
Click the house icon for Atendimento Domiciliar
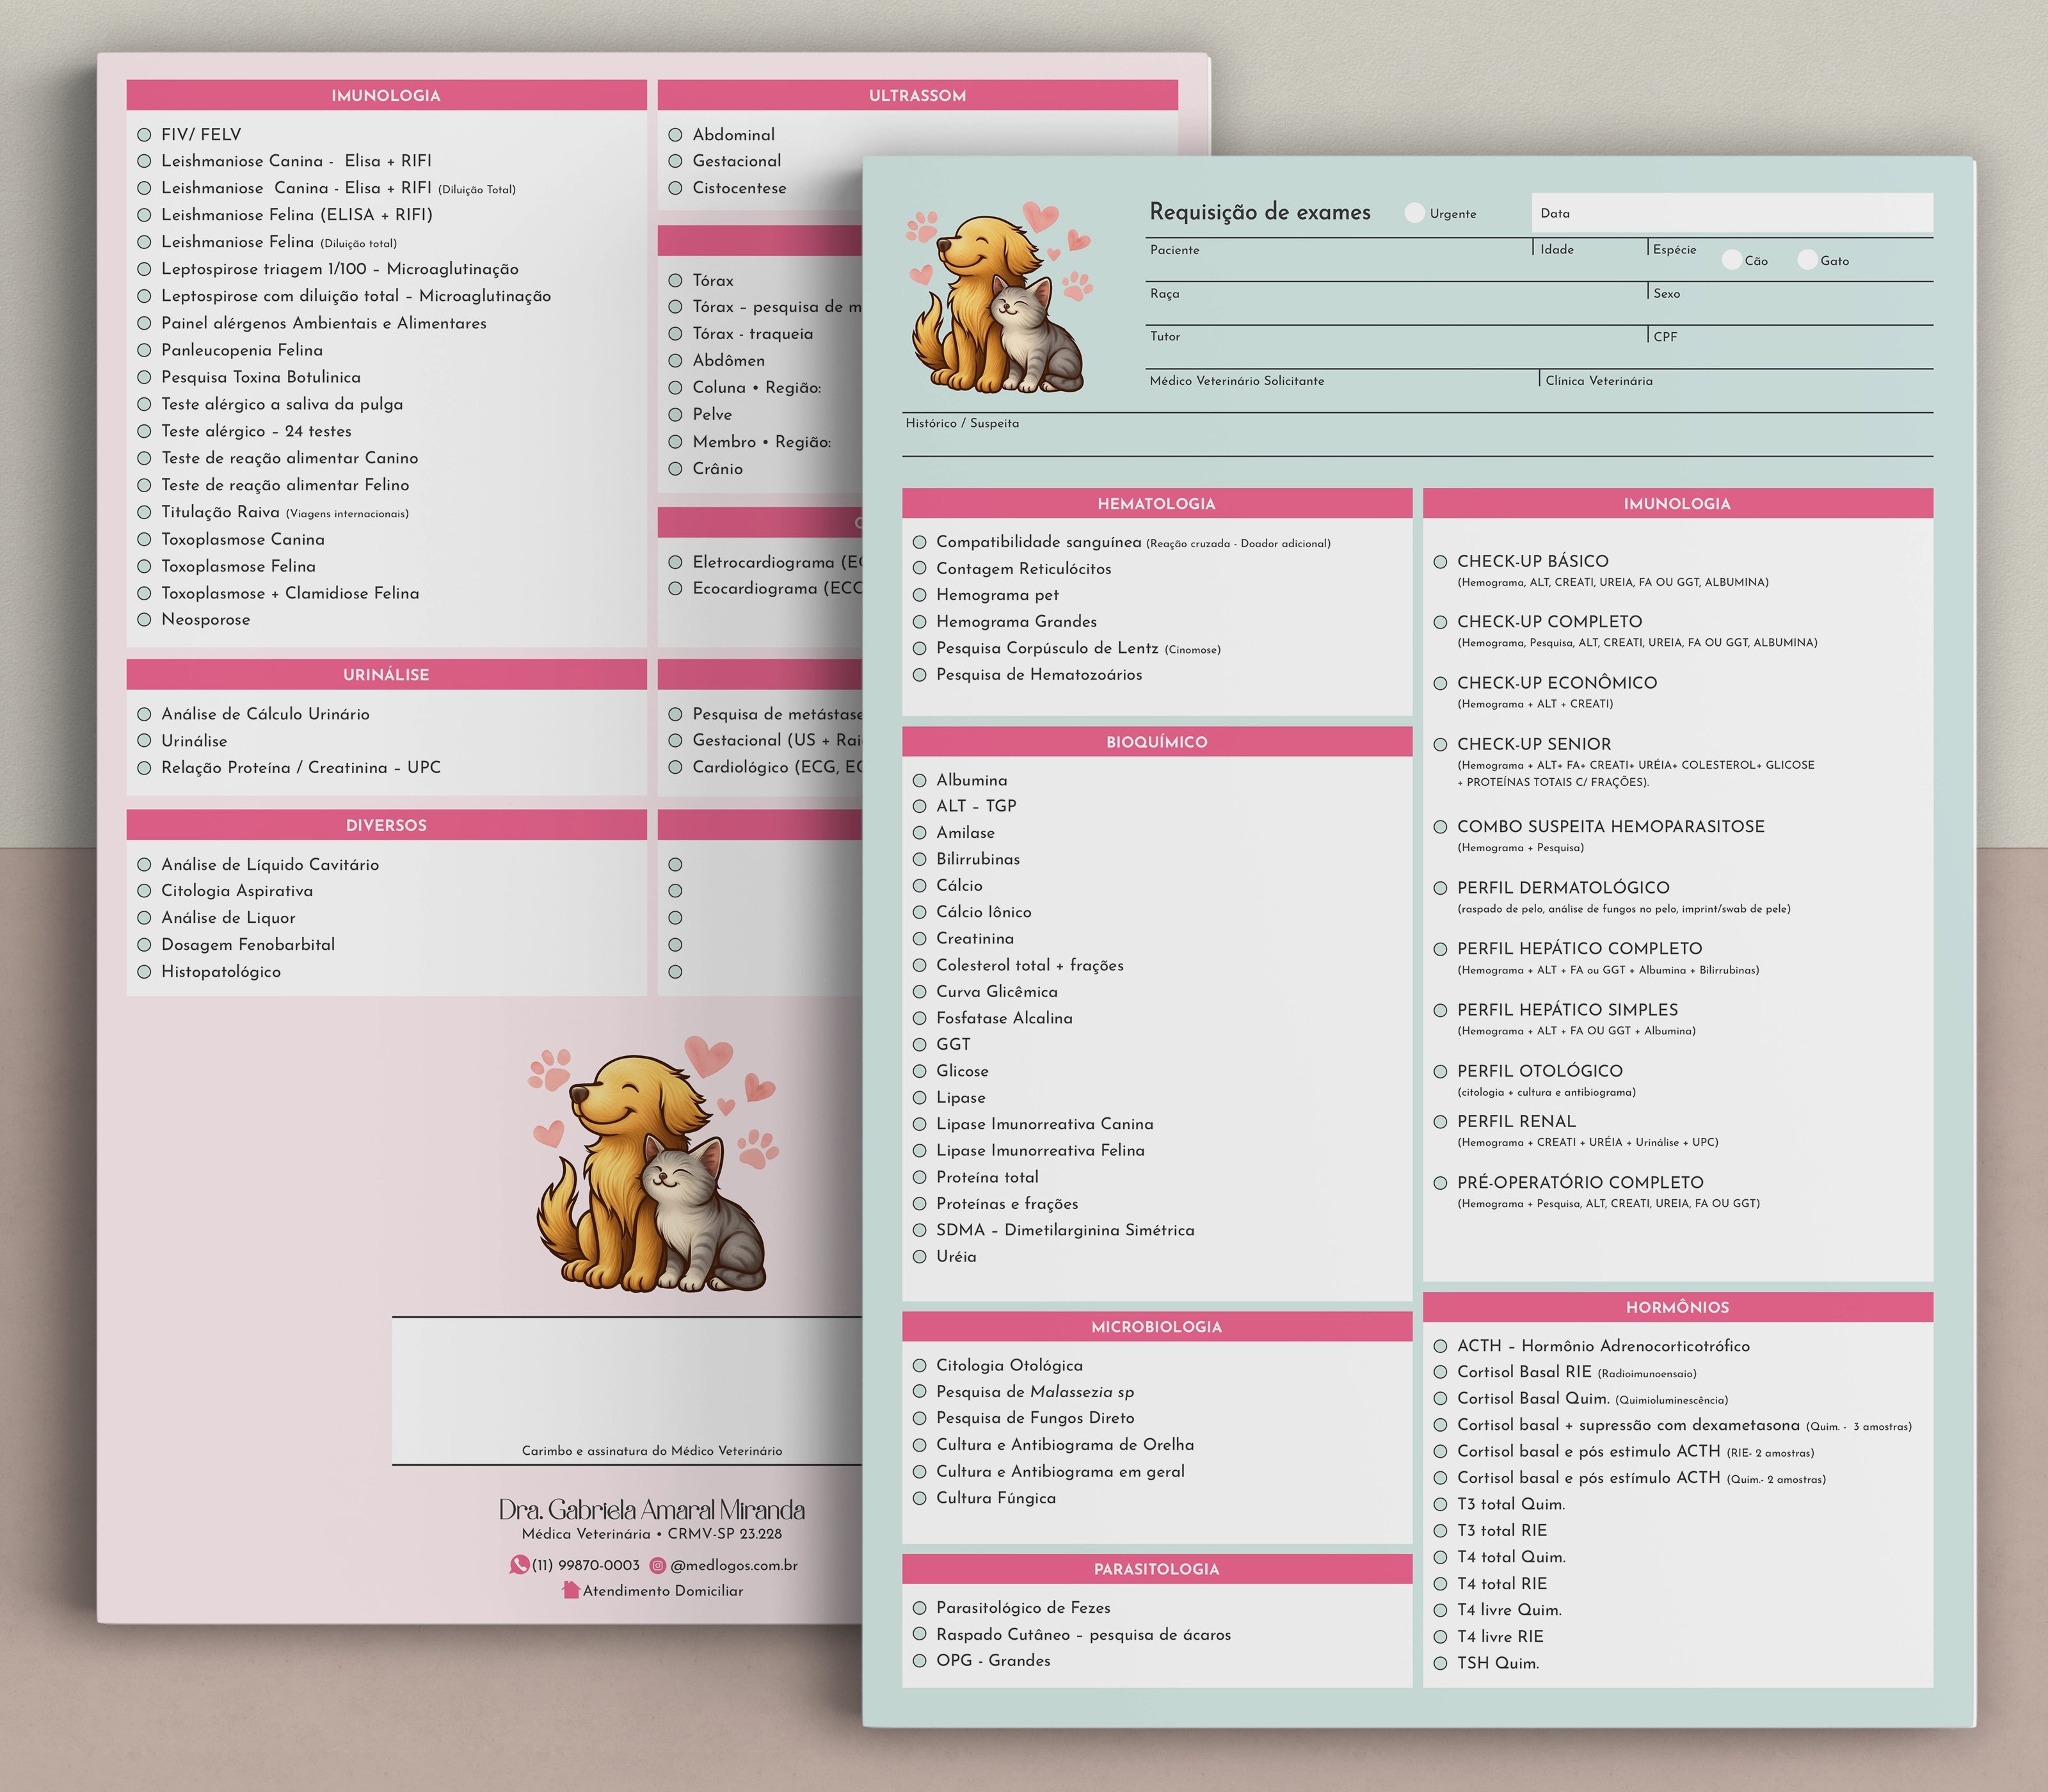[x=571, y=1590]
